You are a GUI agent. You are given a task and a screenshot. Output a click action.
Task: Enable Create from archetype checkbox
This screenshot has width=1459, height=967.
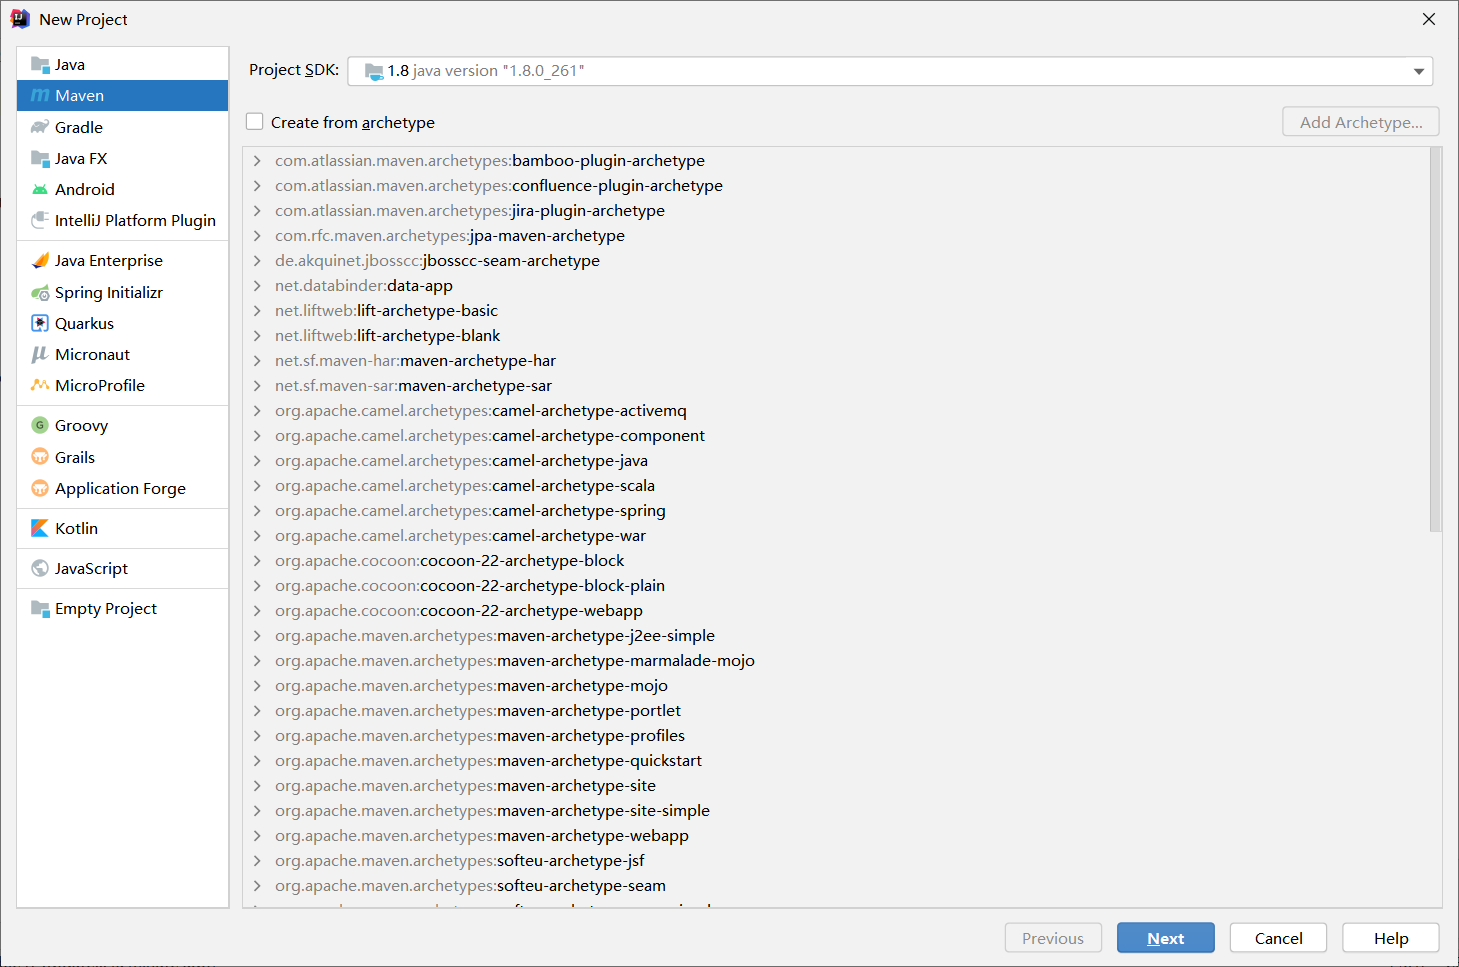(255, 122)
